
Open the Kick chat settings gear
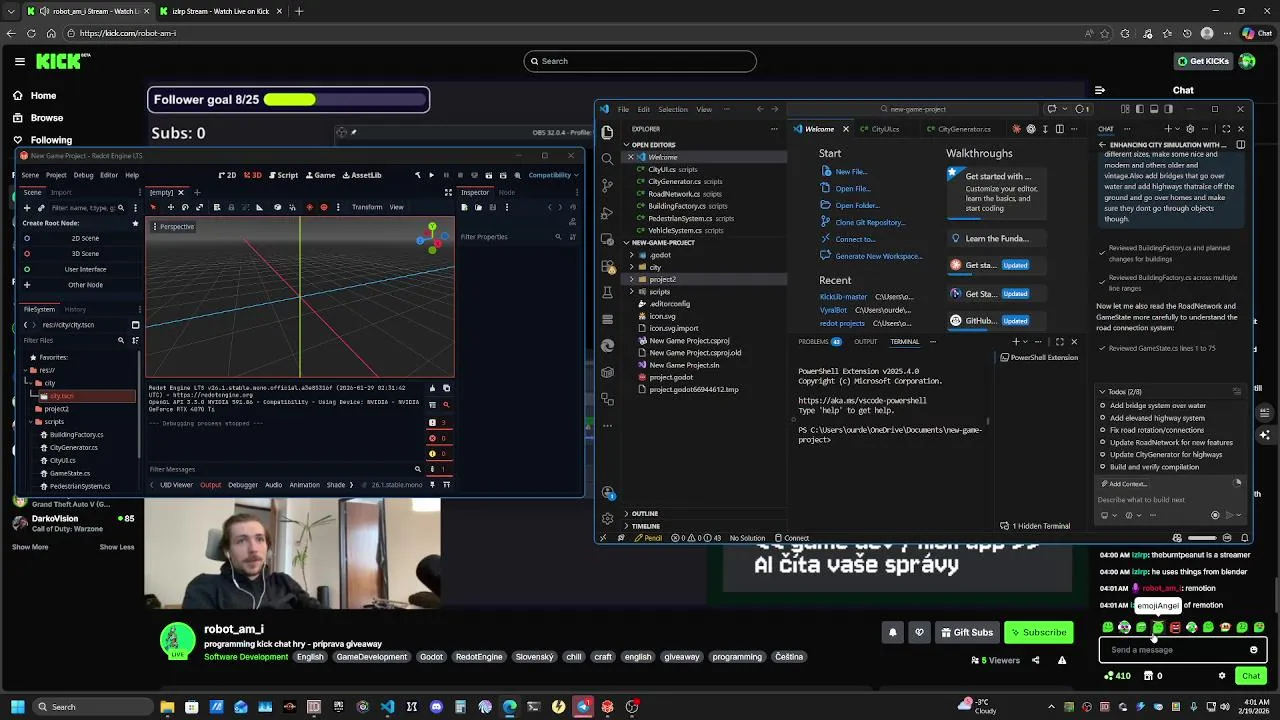[1221, 676]
